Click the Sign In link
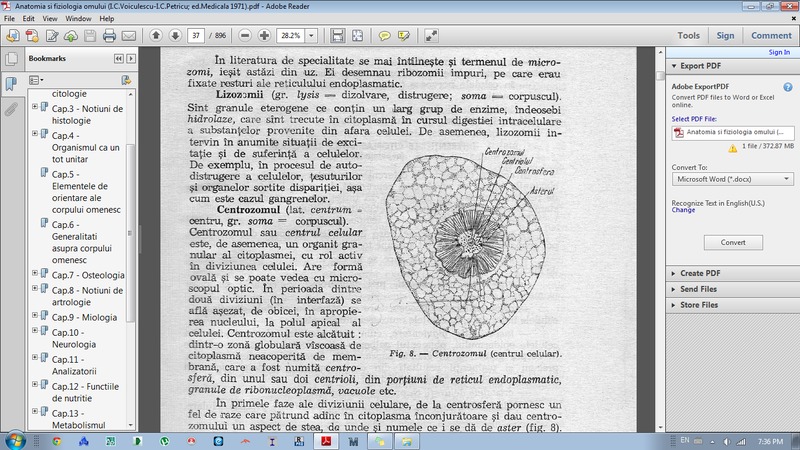Viewport: 800px width, 450px height. 779,52
